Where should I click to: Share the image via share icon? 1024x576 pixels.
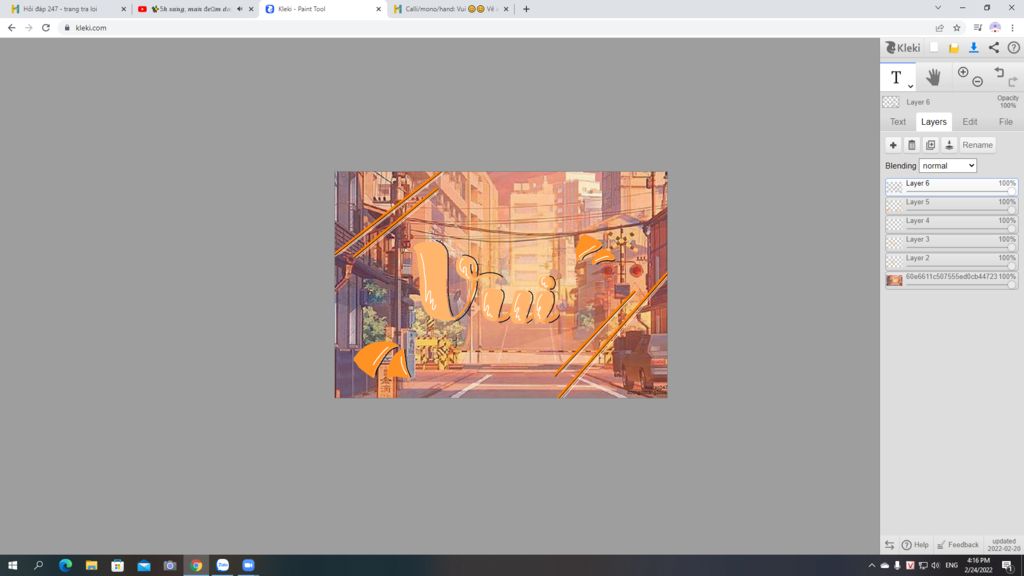point(993,48)
